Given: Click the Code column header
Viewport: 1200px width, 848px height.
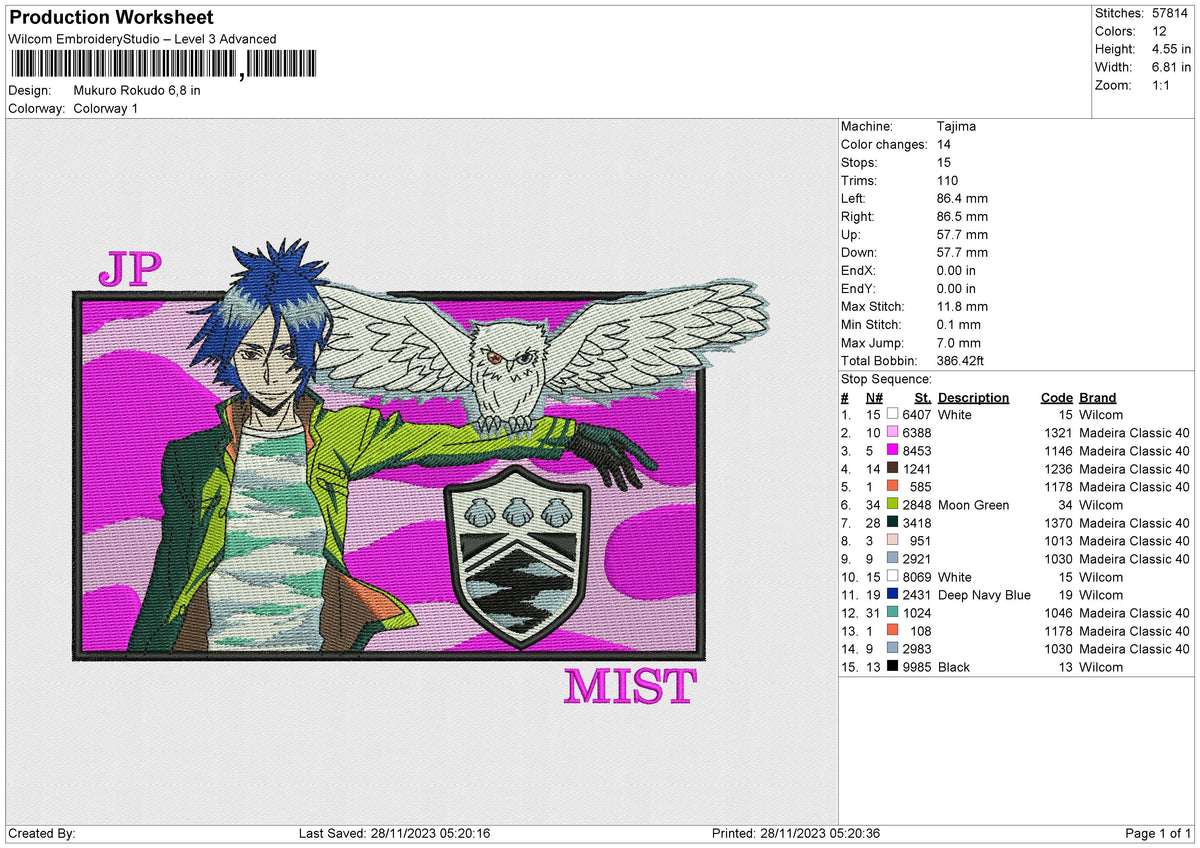Looking at the screenshot, I should pos(1056,398).
